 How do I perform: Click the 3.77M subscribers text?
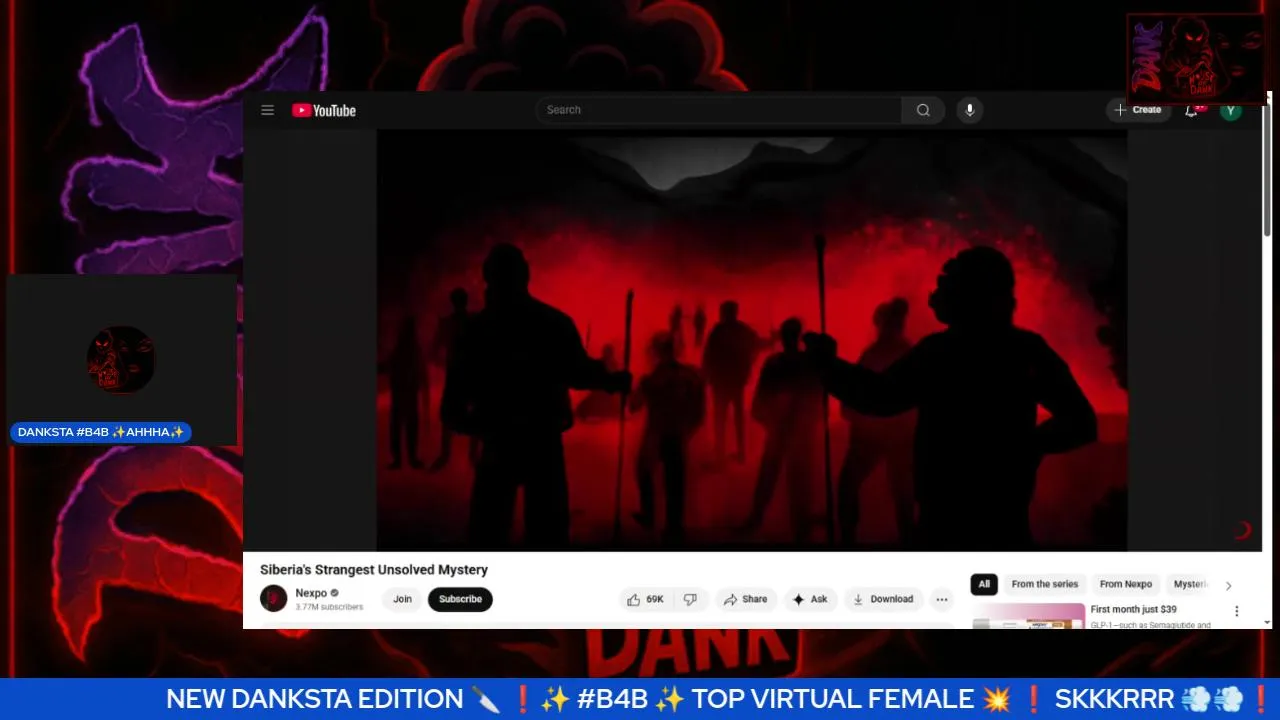(329, 607)
